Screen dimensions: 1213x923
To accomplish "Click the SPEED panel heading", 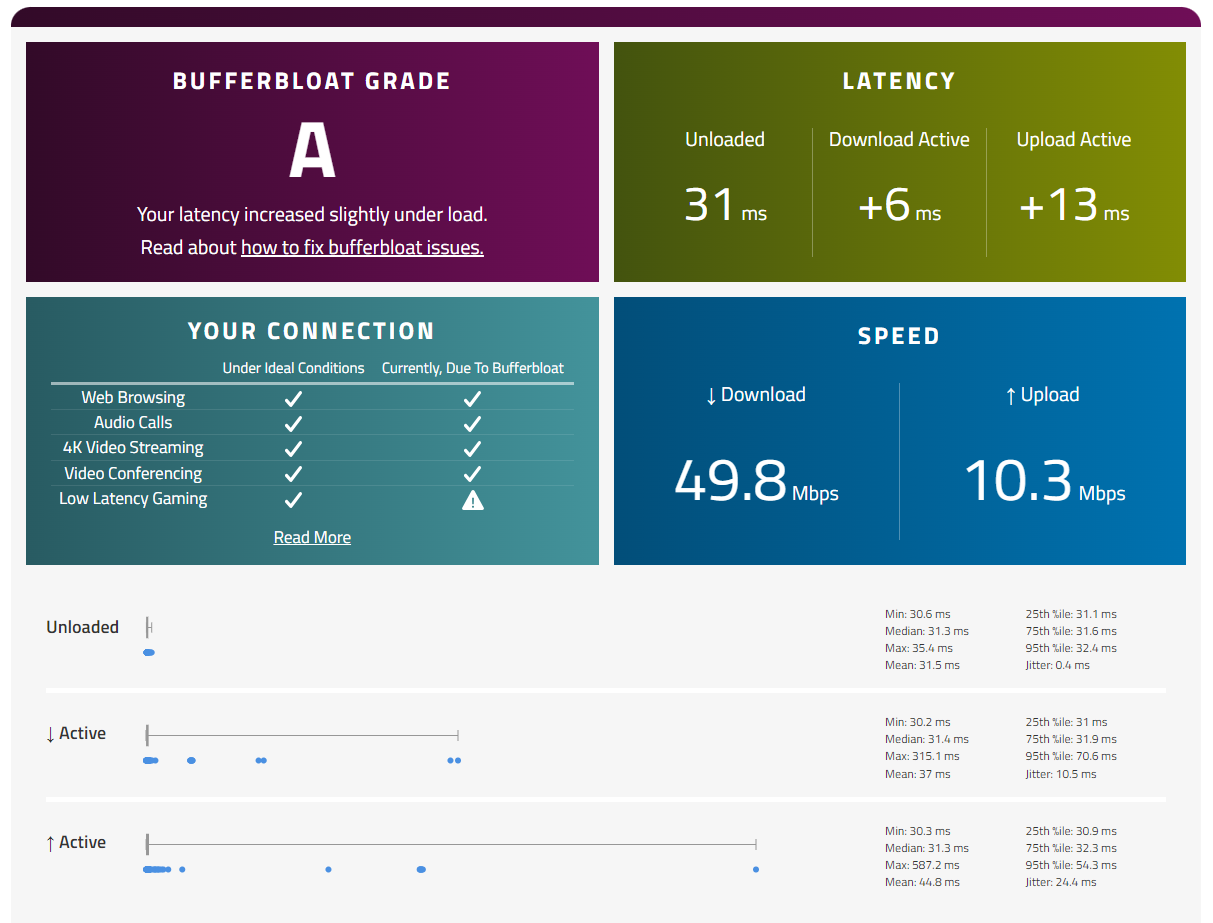I will coord(899,336).
